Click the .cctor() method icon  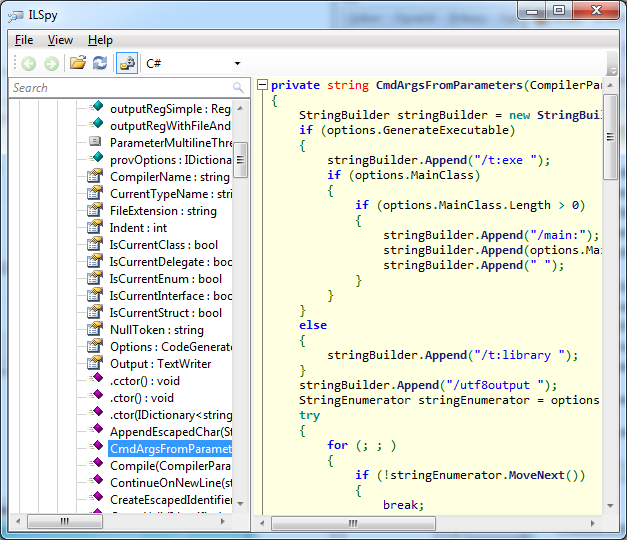96,381
